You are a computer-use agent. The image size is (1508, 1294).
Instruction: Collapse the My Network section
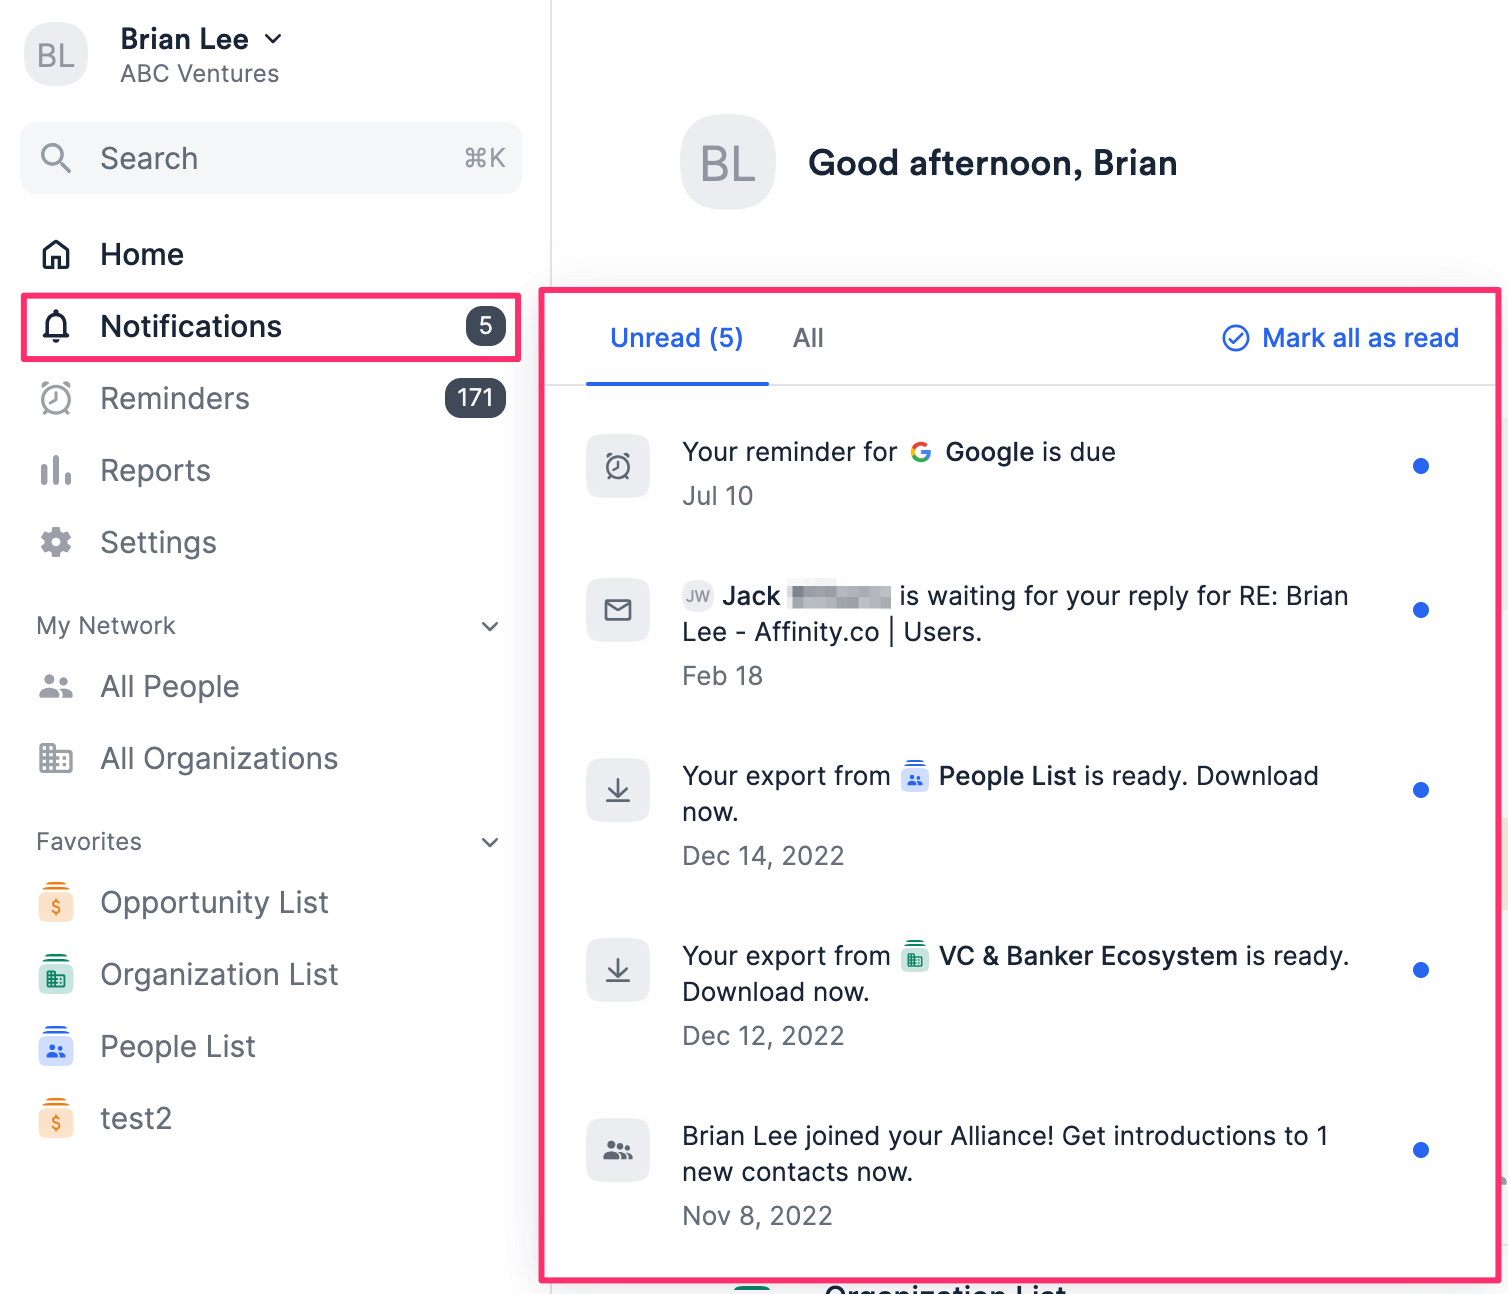490,626
